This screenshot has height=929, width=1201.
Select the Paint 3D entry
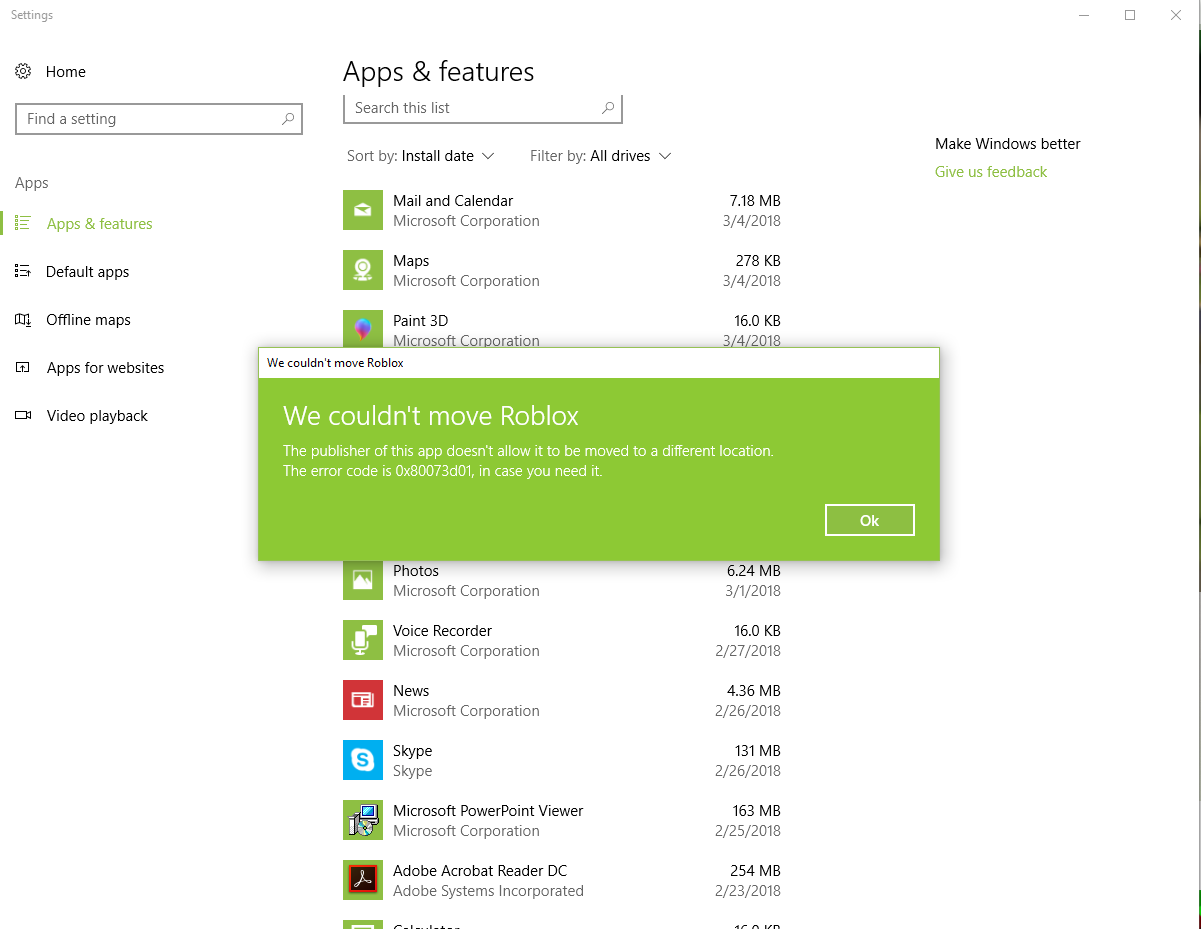point(562,328)
